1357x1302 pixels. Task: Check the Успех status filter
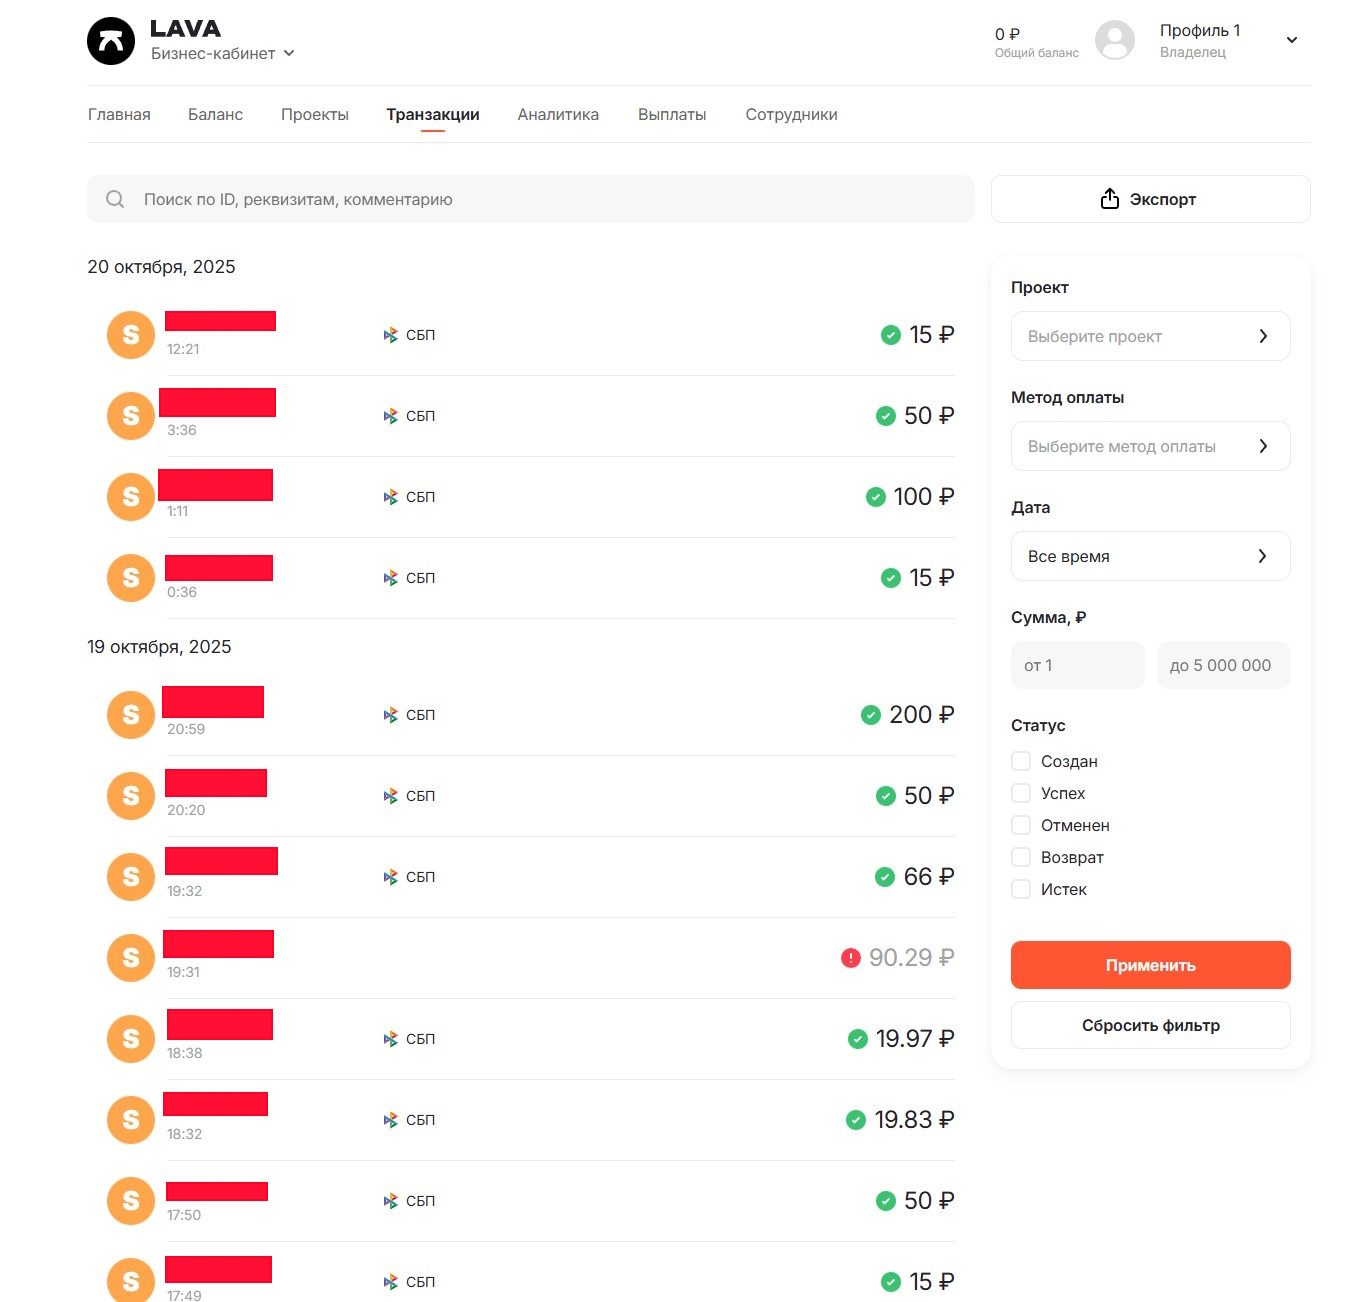coord(1021,794)
